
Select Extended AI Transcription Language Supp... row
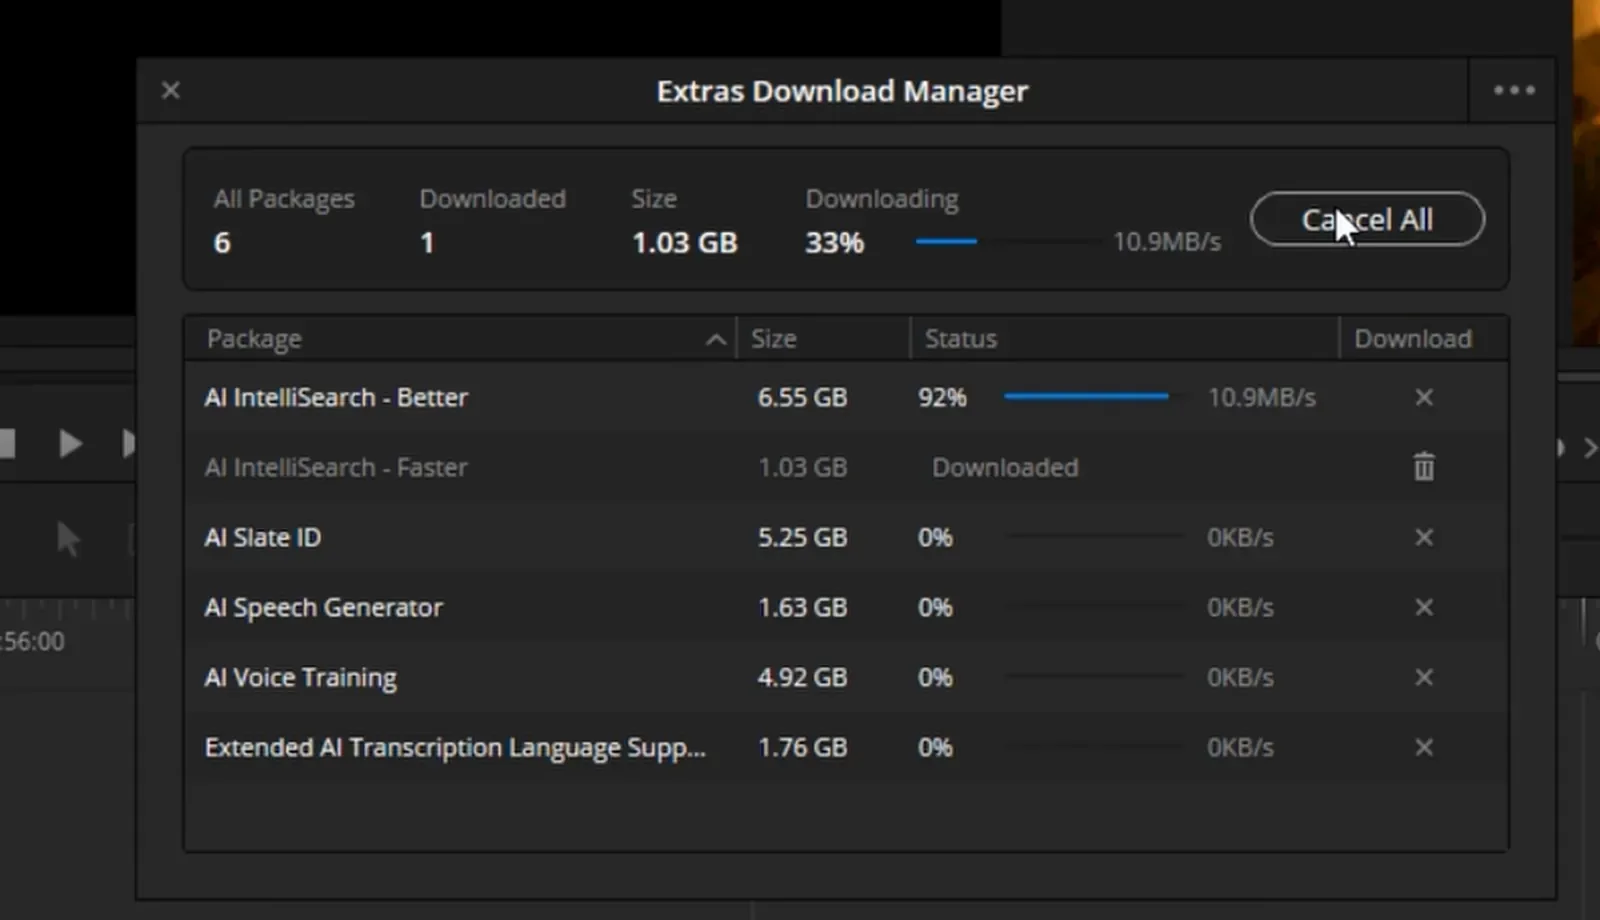click(x=846, y=747)
